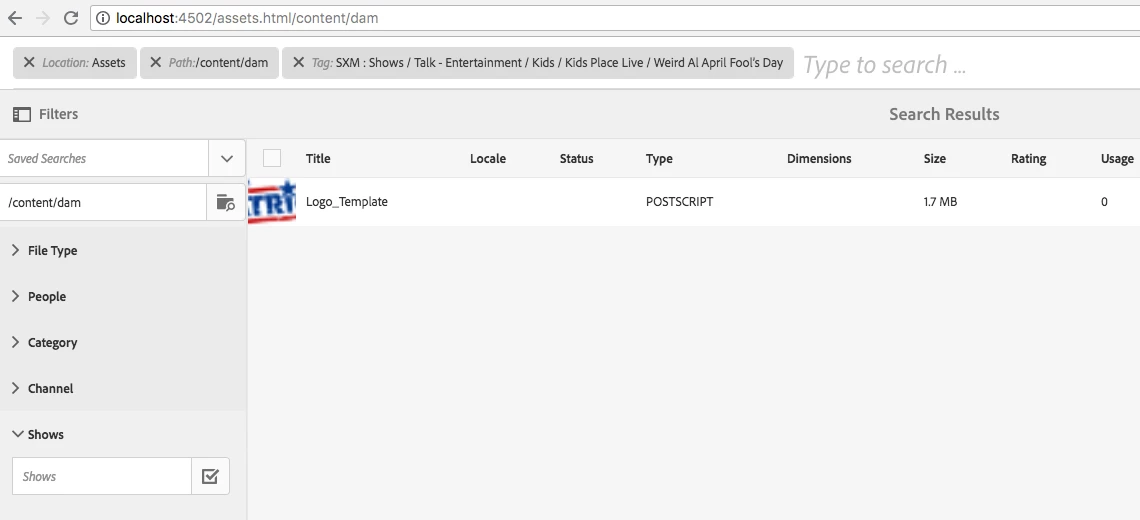Click the browser forward arrow
The height and width of the screenshot is (520, 1140).
click(43, 18)
